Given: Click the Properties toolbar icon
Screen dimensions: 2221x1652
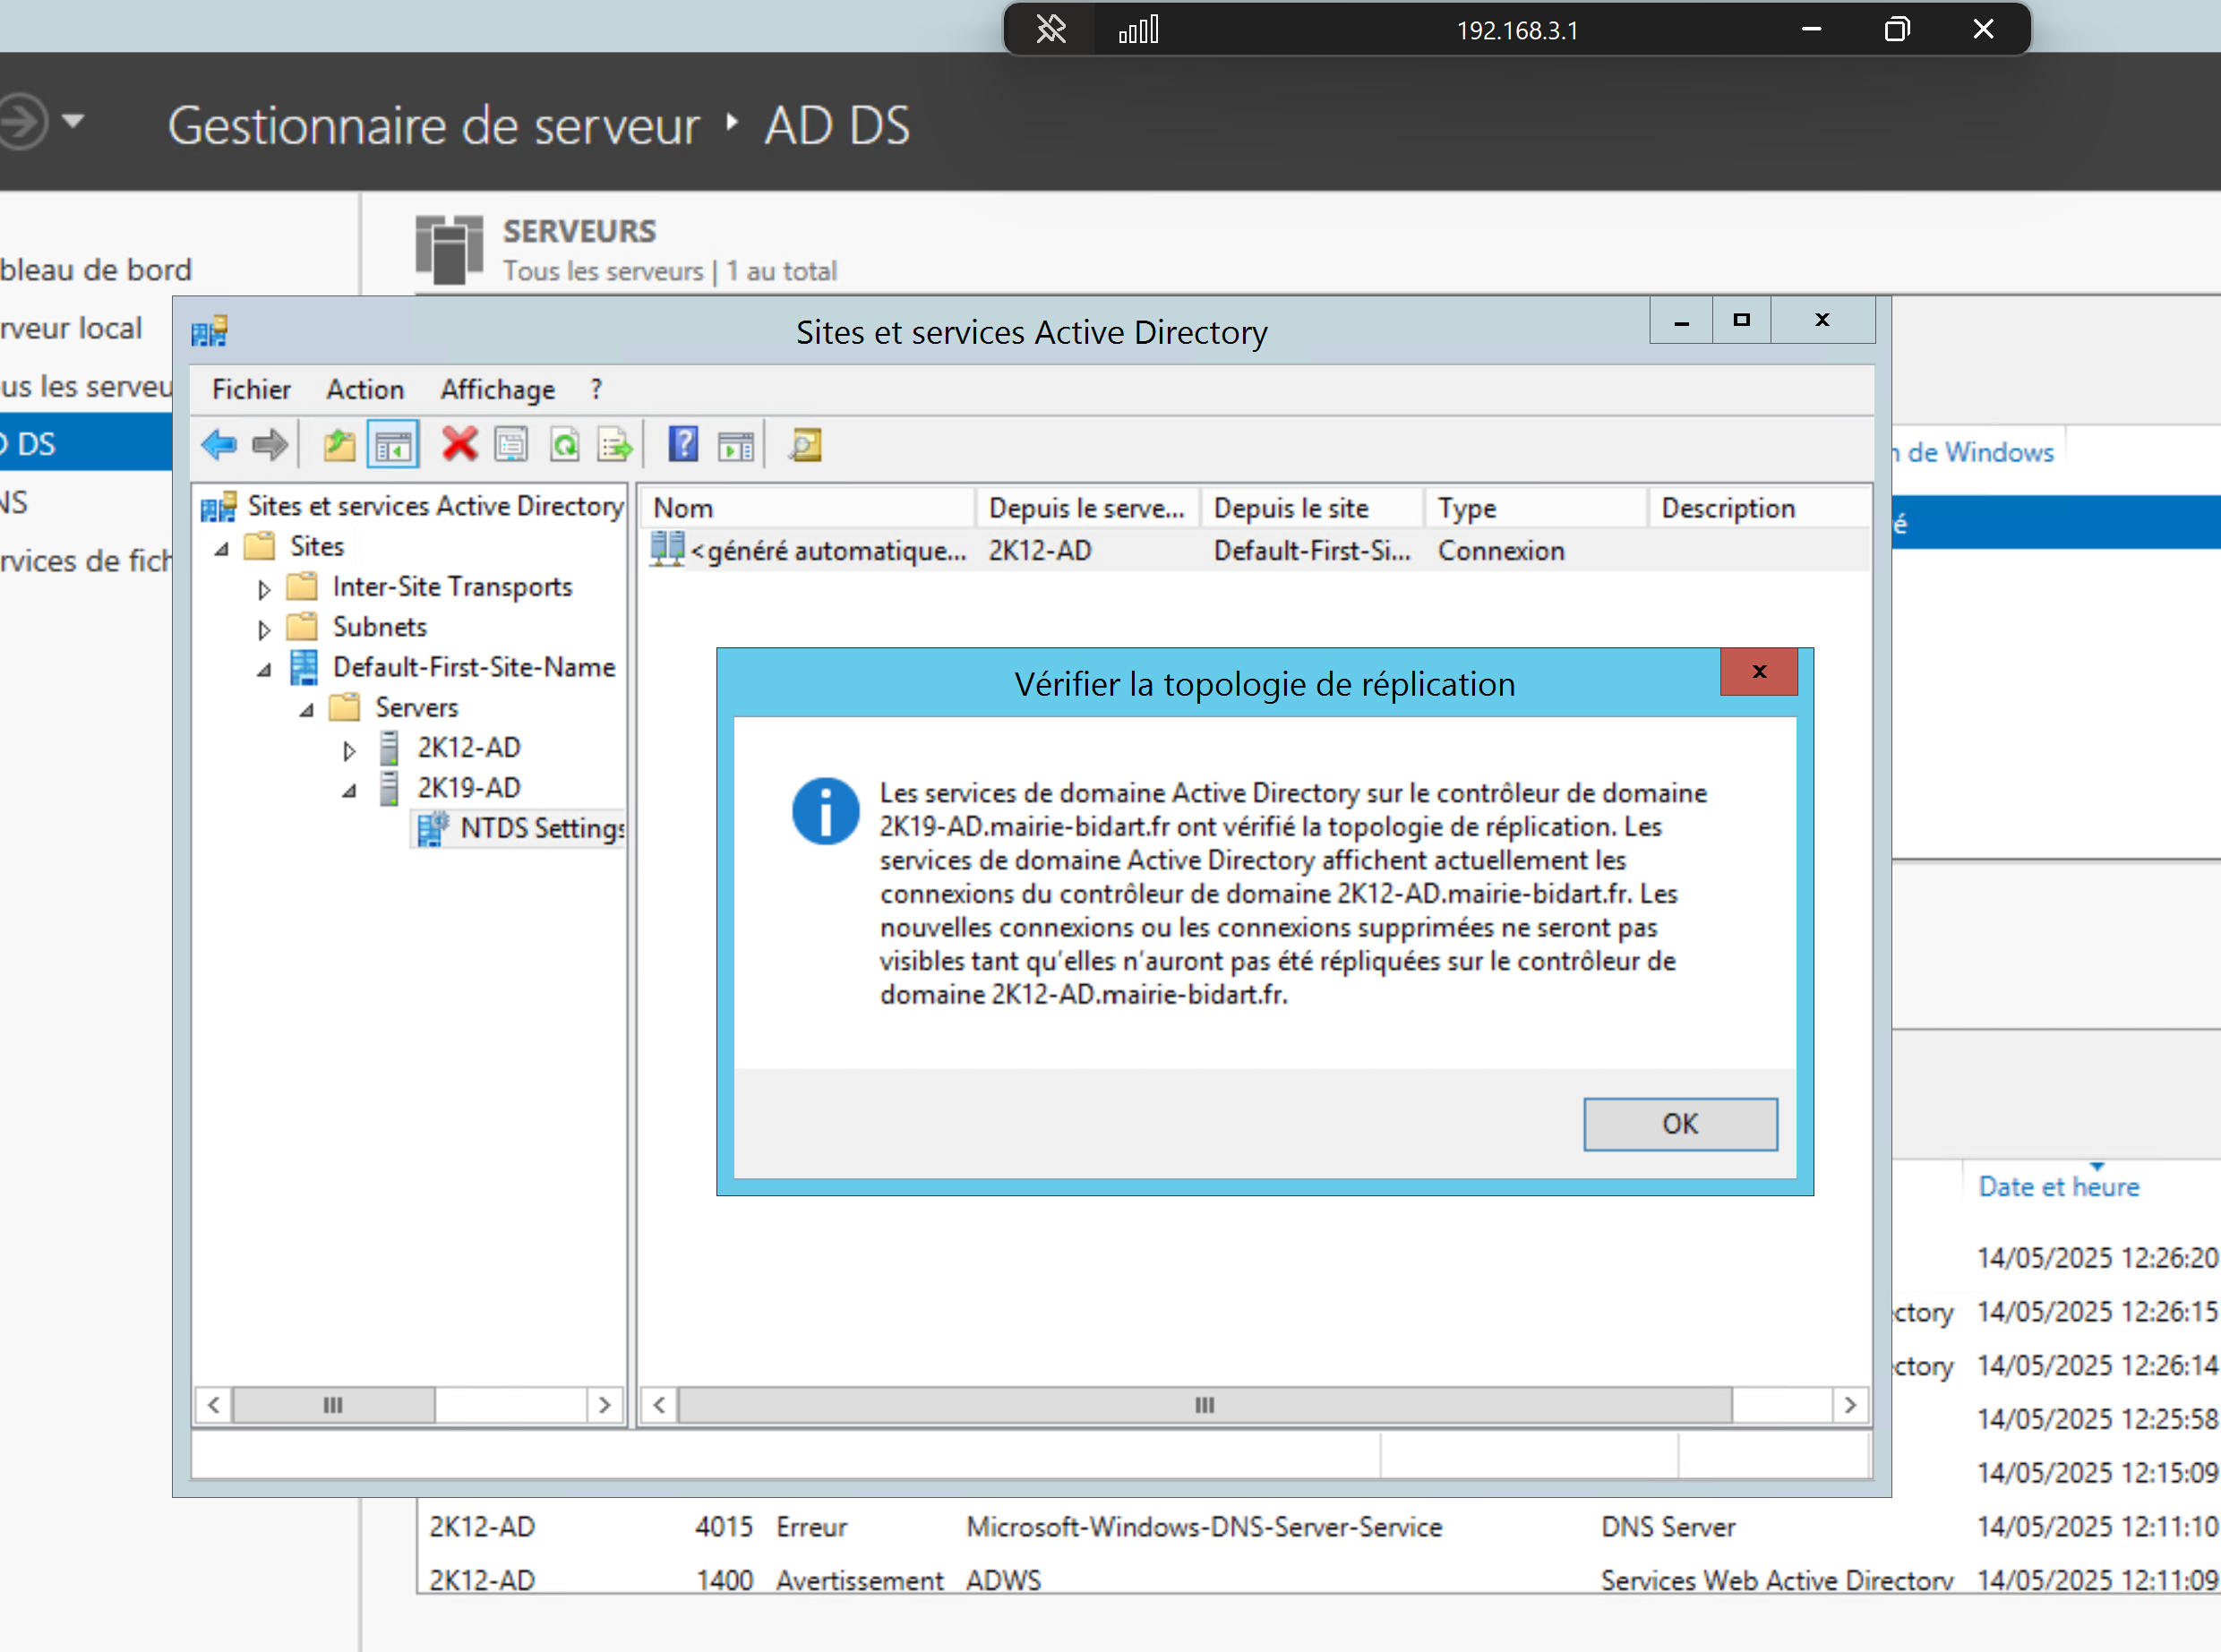Looking at the screenshot, I should (x=511, y=445).
